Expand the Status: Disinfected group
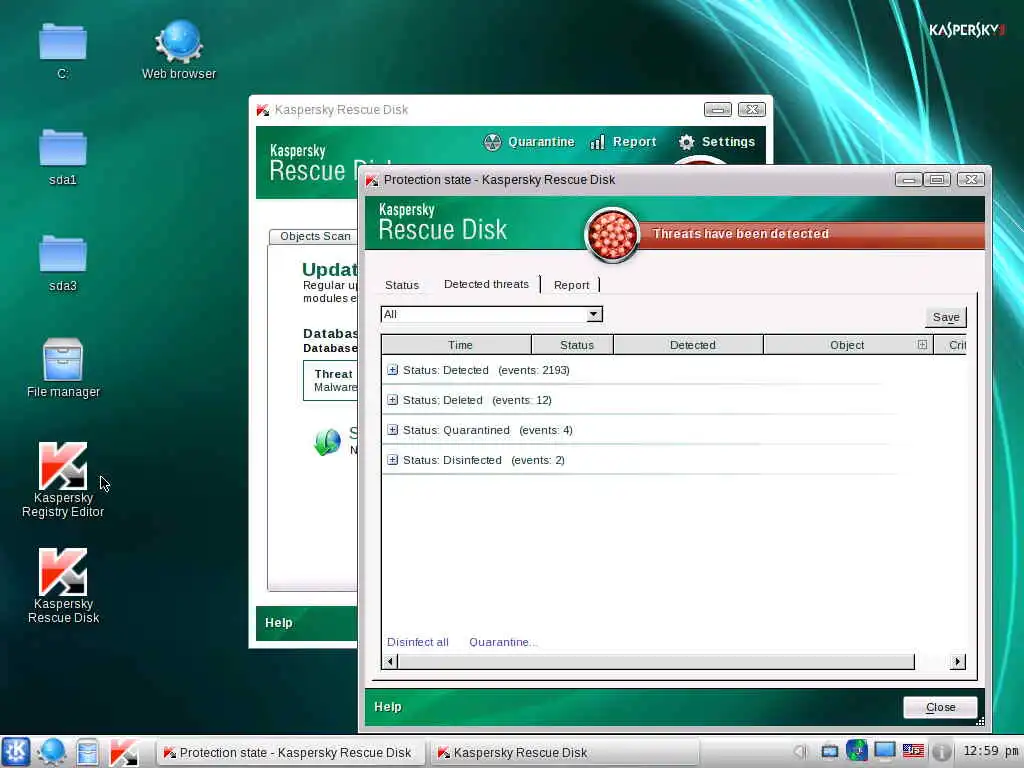 (392, 460)
